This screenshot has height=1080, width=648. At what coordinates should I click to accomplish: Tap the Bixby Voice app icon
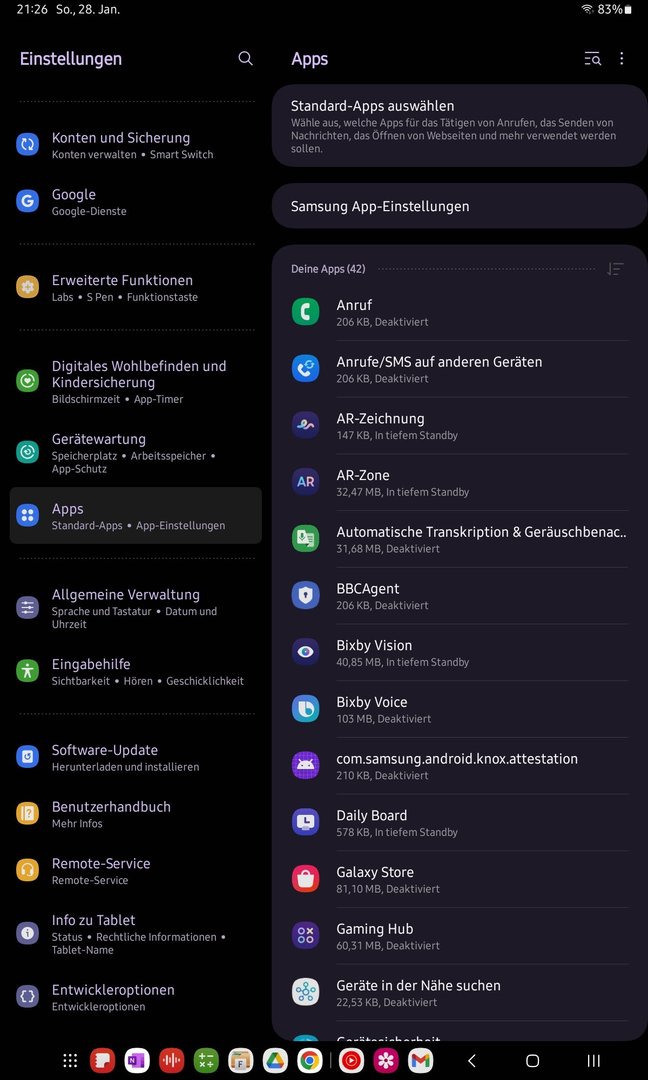tap(305, 709)
